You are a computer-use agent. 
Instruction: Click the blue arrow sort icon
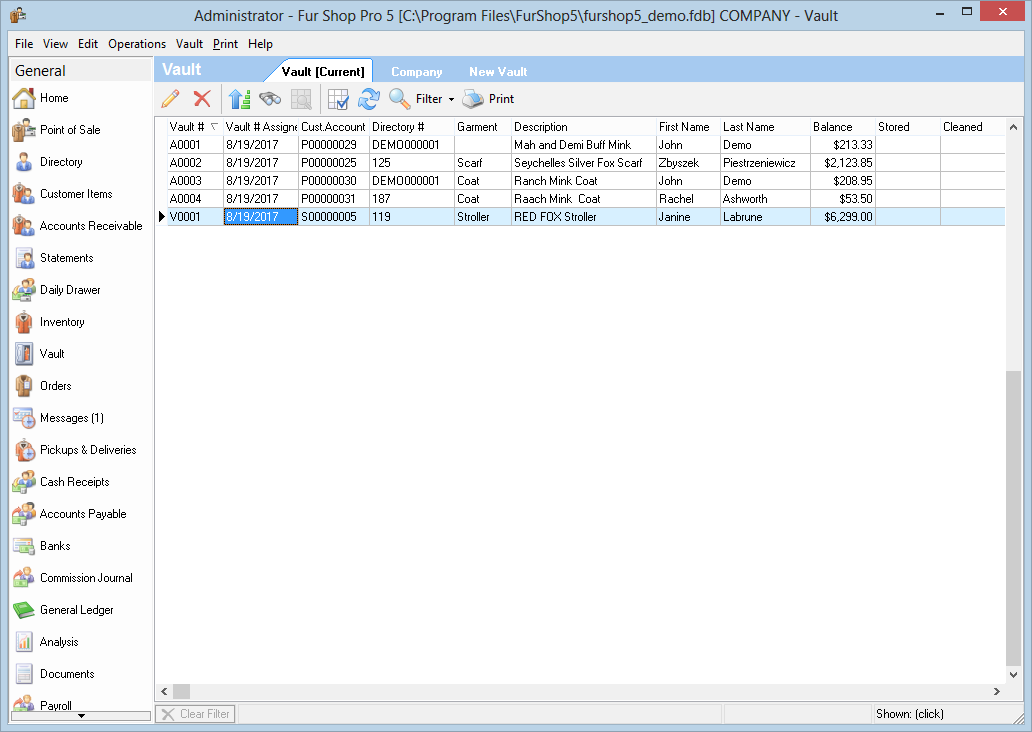pos(238,99)
